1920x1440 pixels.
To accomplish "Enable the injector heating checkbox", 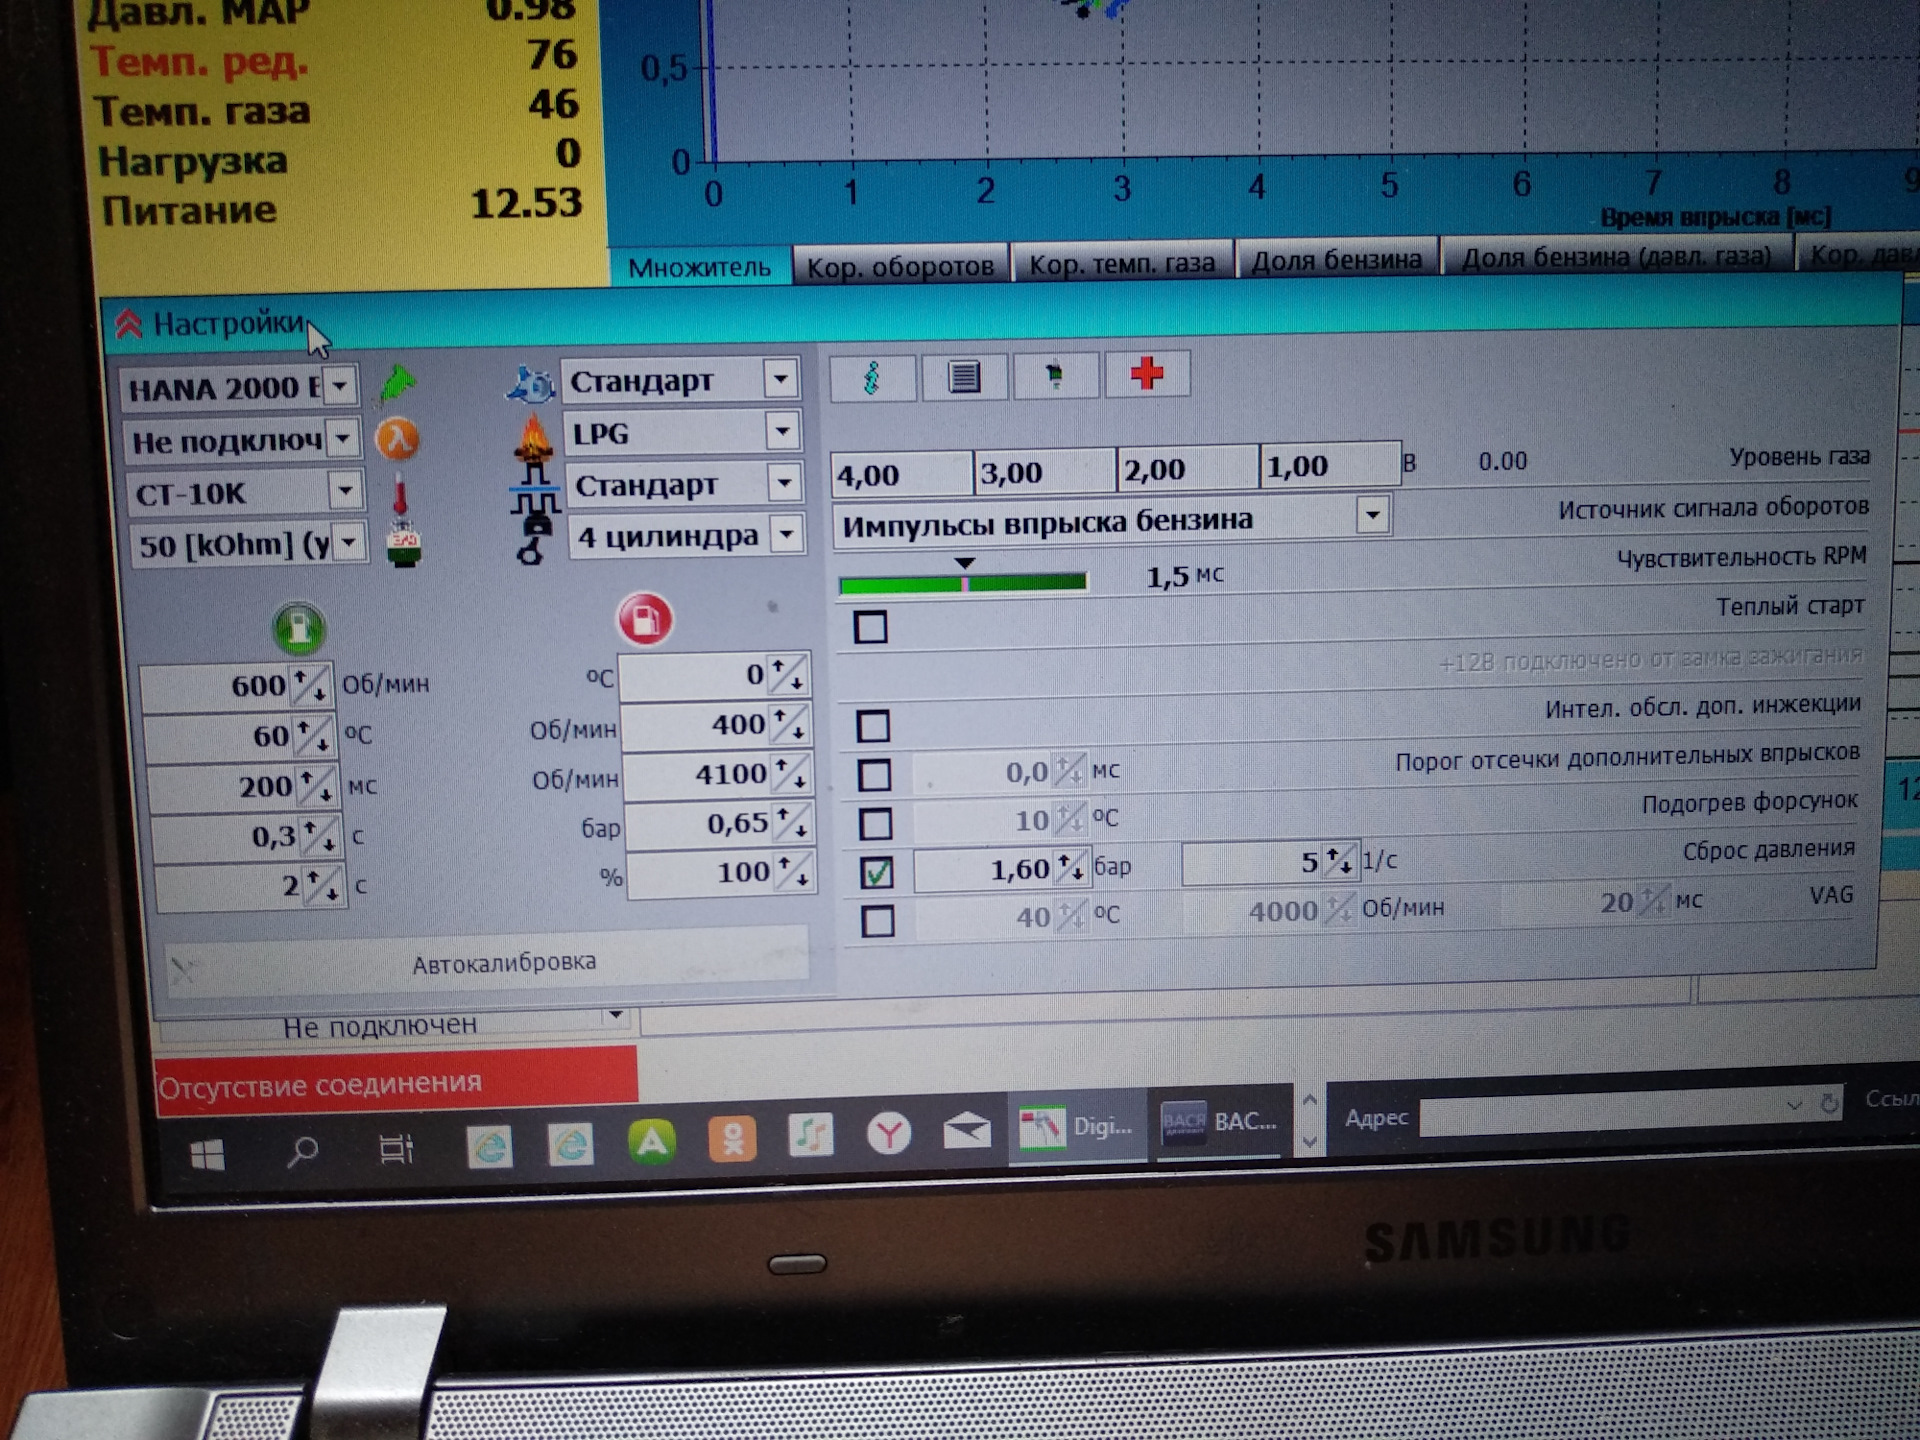I will pyautogui.click(x=876, y=823).
